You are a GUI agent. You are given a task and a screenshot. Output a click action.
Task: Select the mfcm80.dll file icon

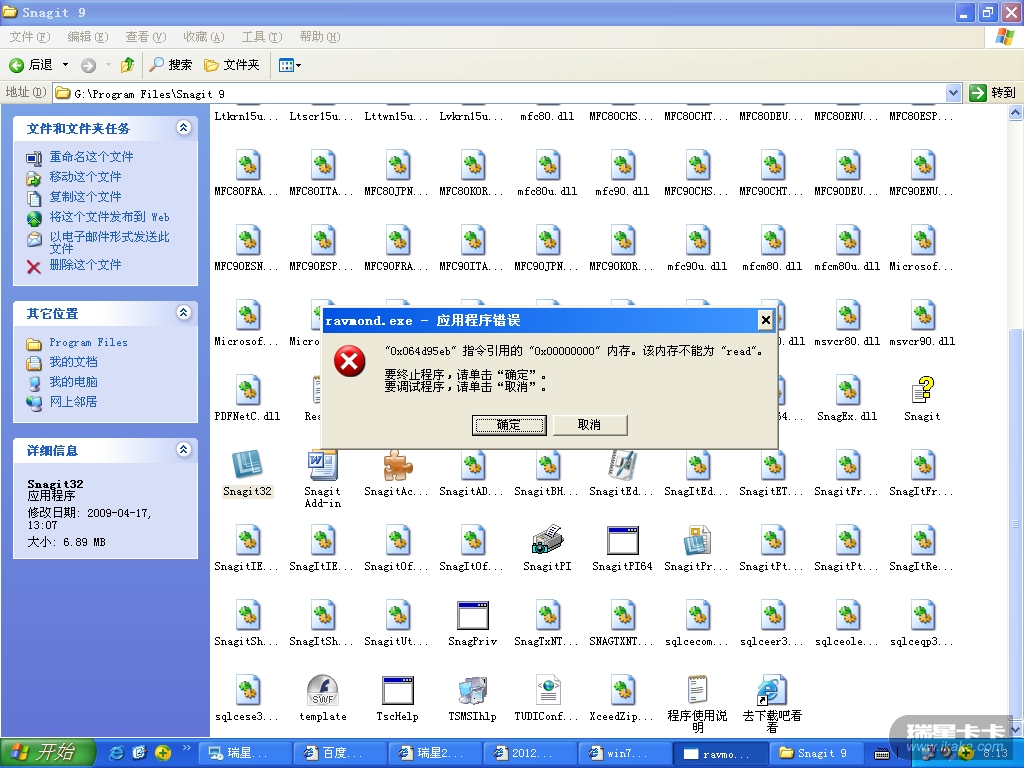pos(772,240)
